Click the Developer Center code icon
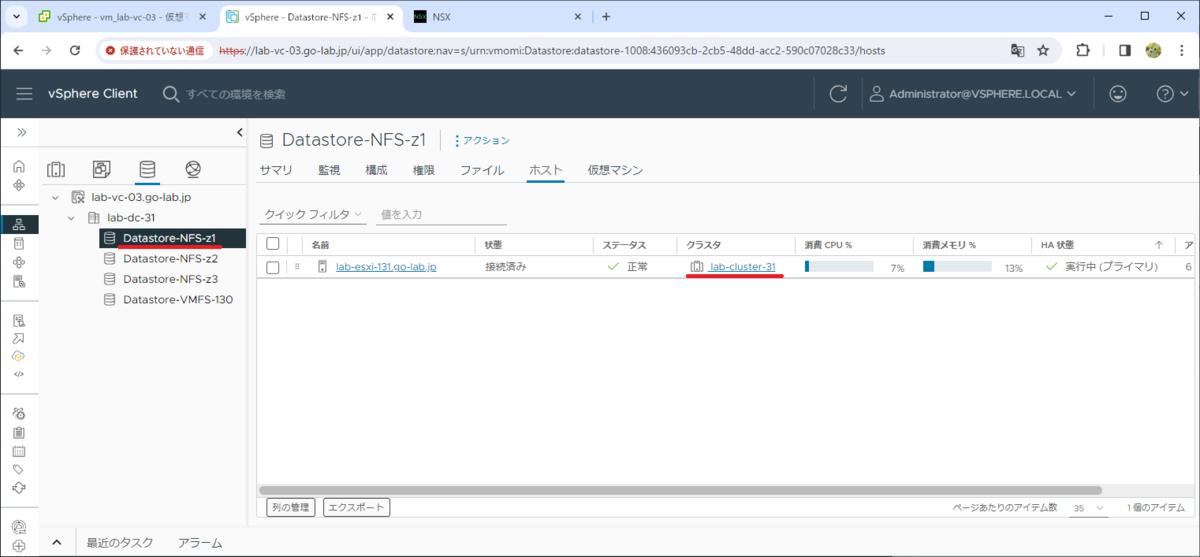Viewport: 1200px width, 557px height. pos(19,374)
